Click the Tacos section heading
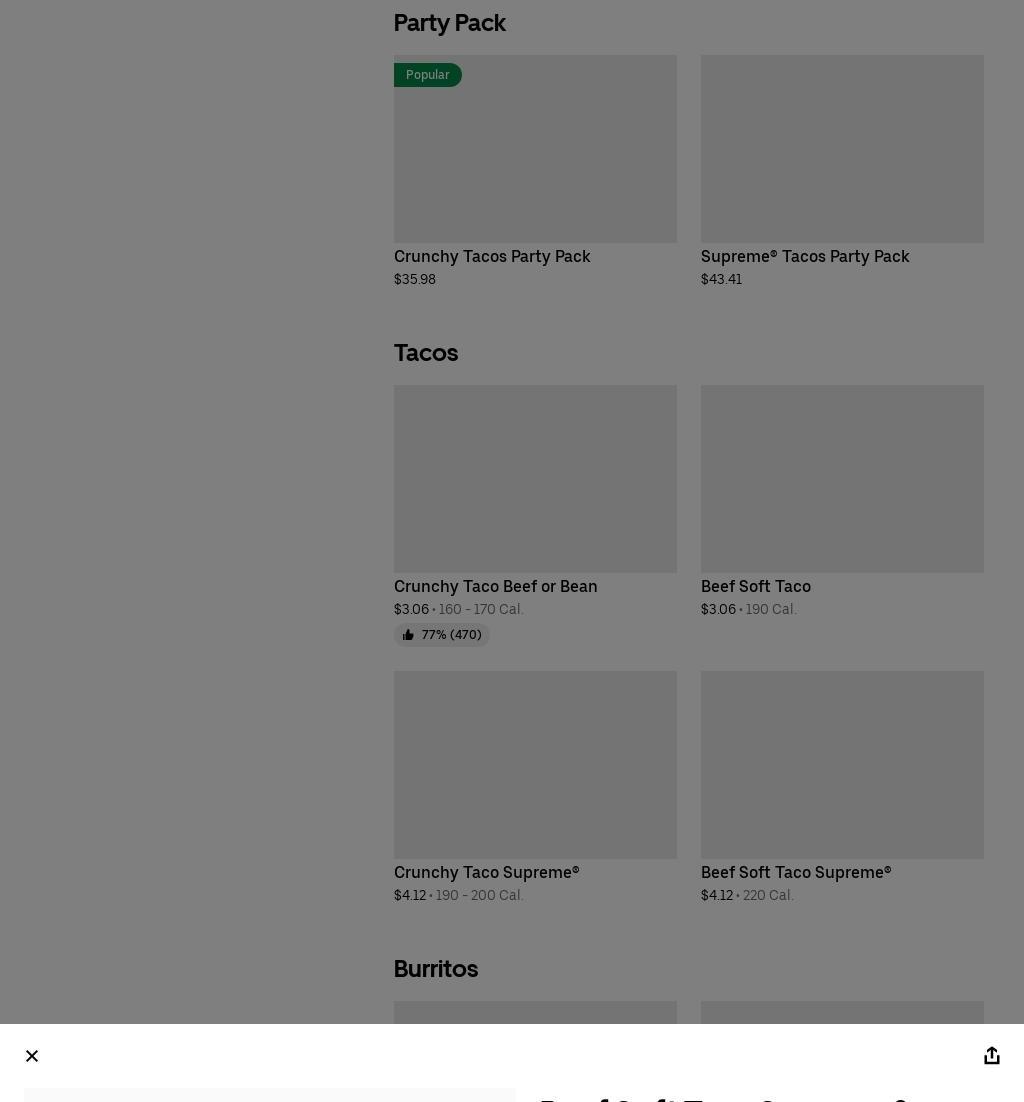This screenshot has width=1024, height=1102. pos(426,353)
